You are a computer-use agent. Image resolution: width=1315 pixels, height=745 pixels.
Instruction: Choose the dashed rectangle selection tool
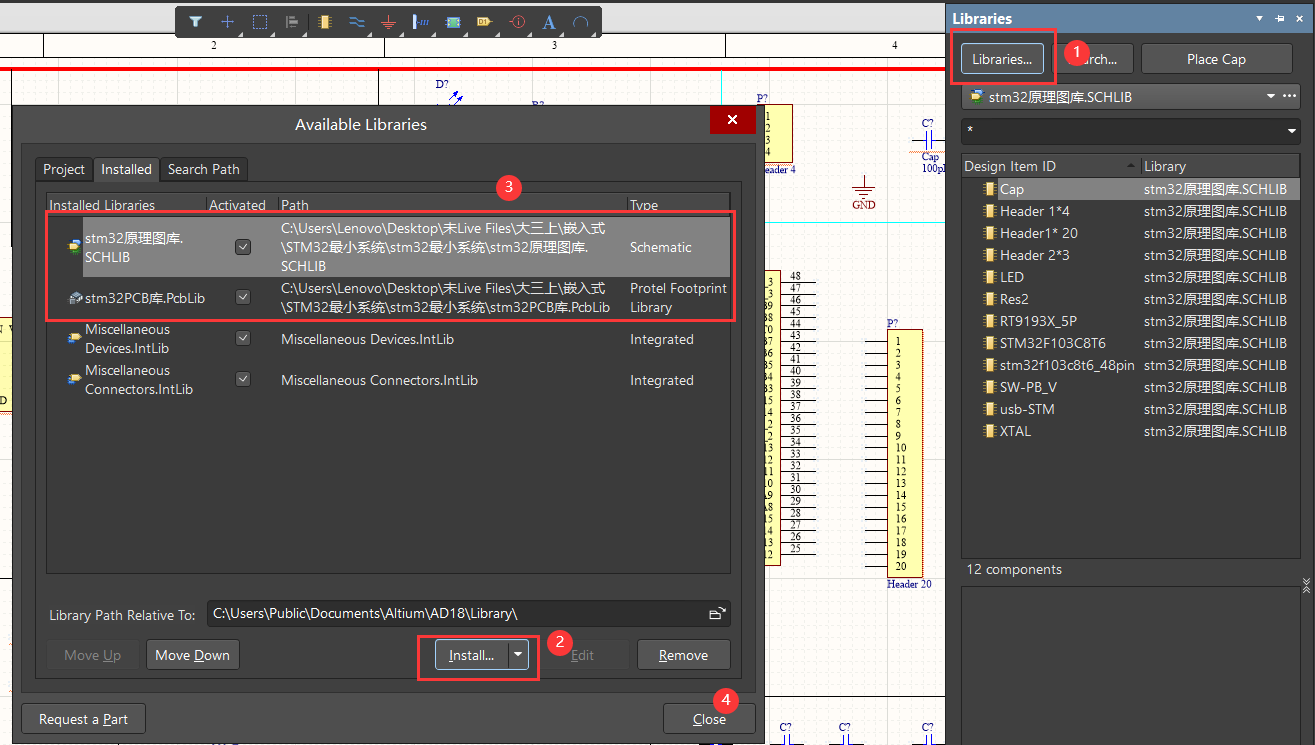coord(260,21)
